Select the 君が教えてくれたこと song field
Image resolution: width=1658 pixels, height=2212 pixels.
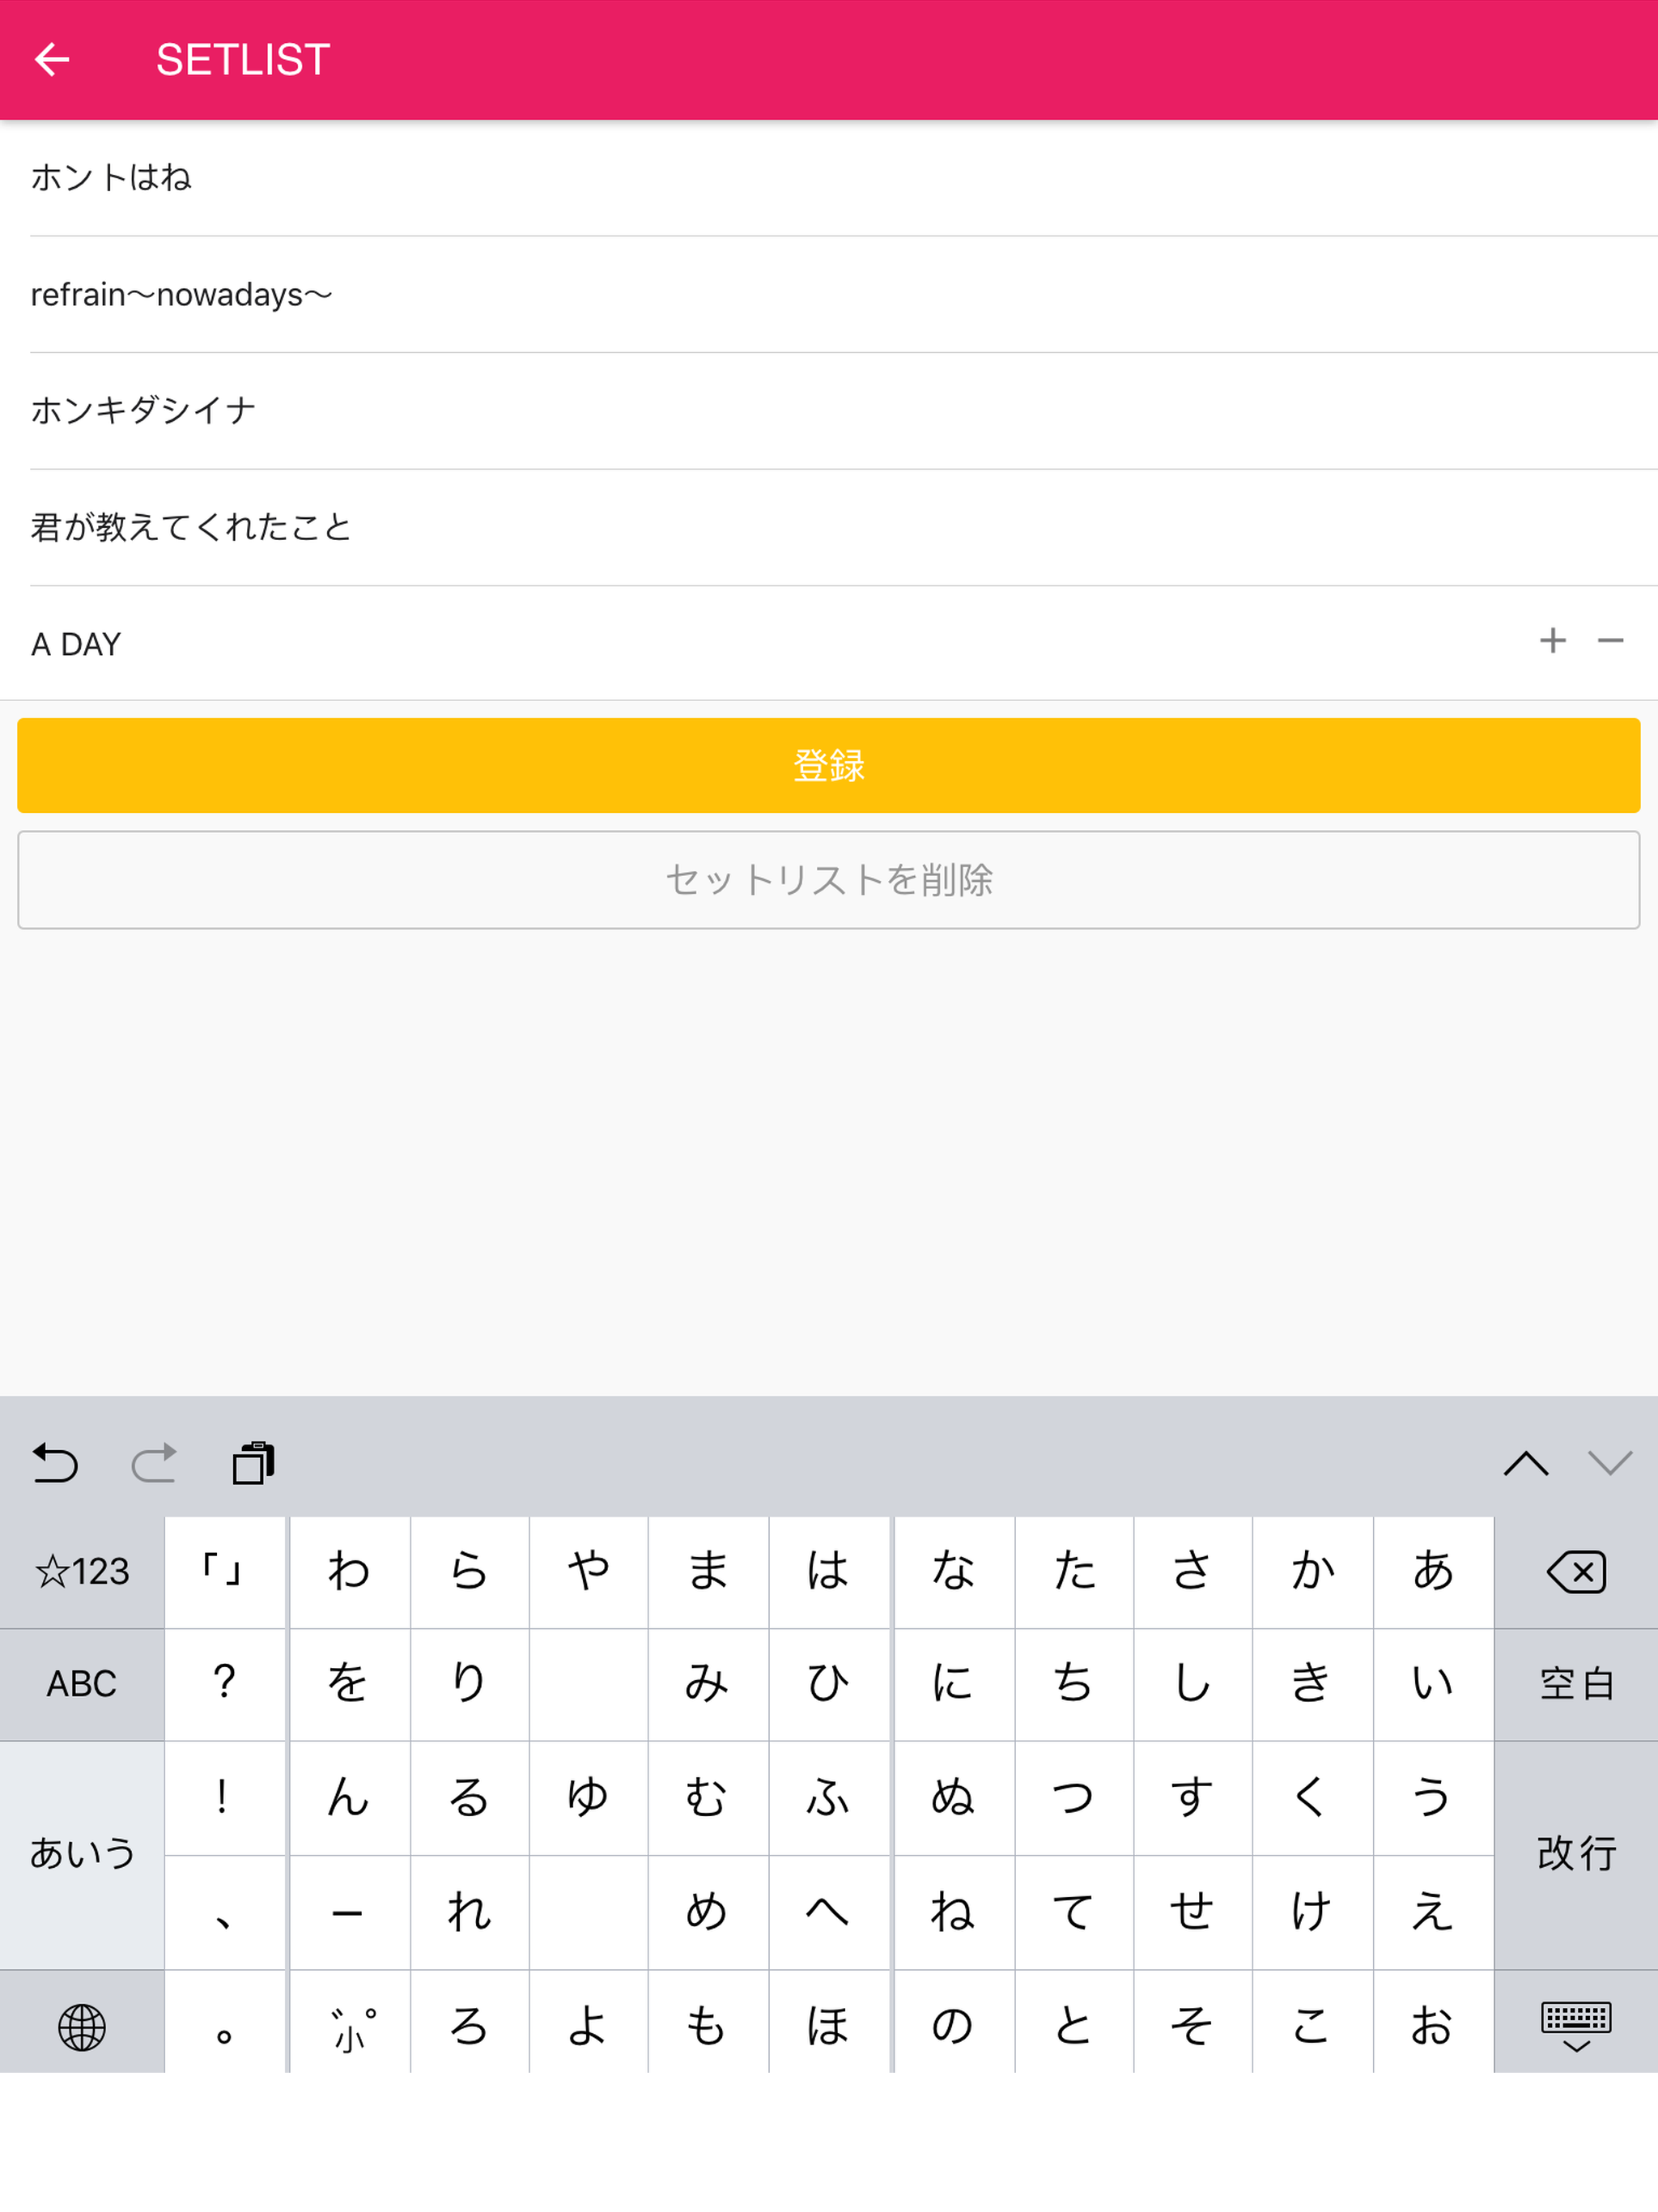click(x=844, y=528)
